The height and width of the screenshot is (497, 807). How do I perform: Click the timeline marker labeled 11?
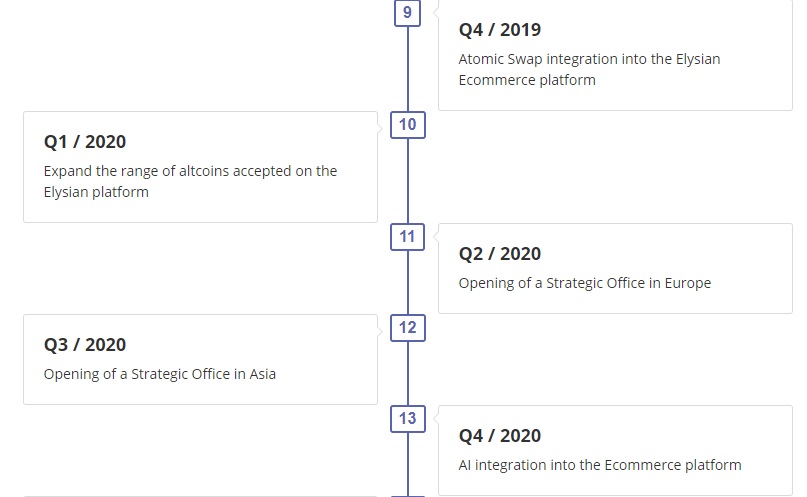(407, 237)
